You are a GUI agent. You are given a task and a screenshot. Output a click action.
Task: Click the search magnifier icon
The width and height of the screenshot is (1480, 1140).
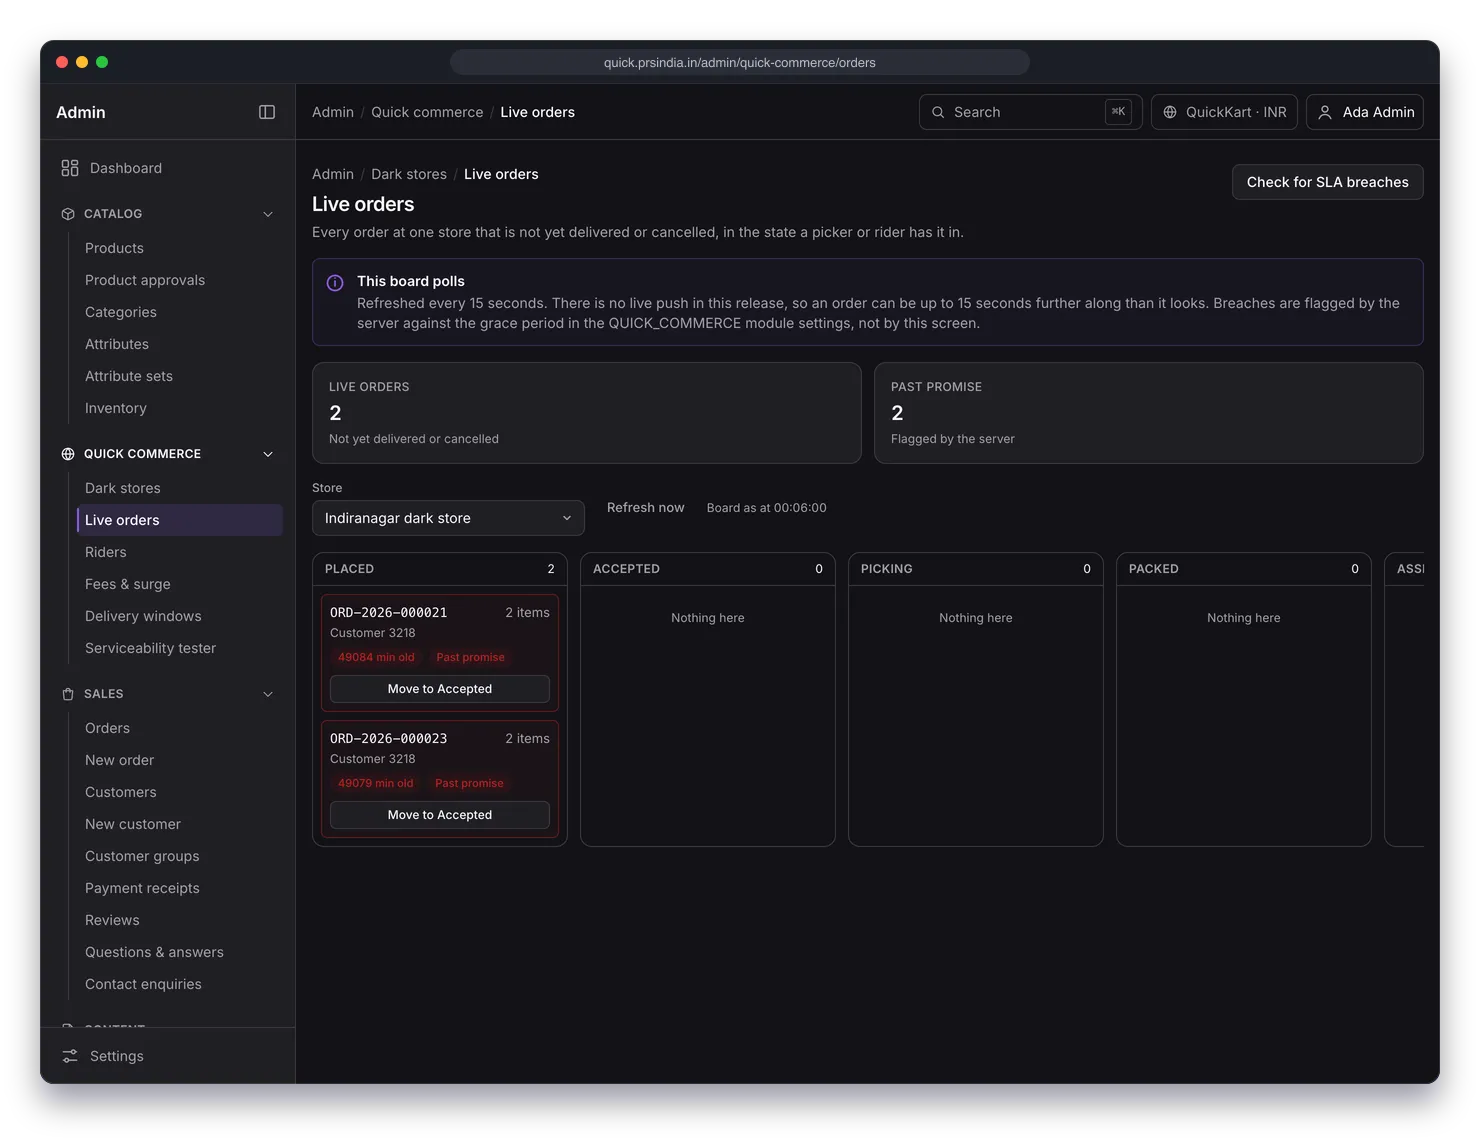tap(938, 112)
